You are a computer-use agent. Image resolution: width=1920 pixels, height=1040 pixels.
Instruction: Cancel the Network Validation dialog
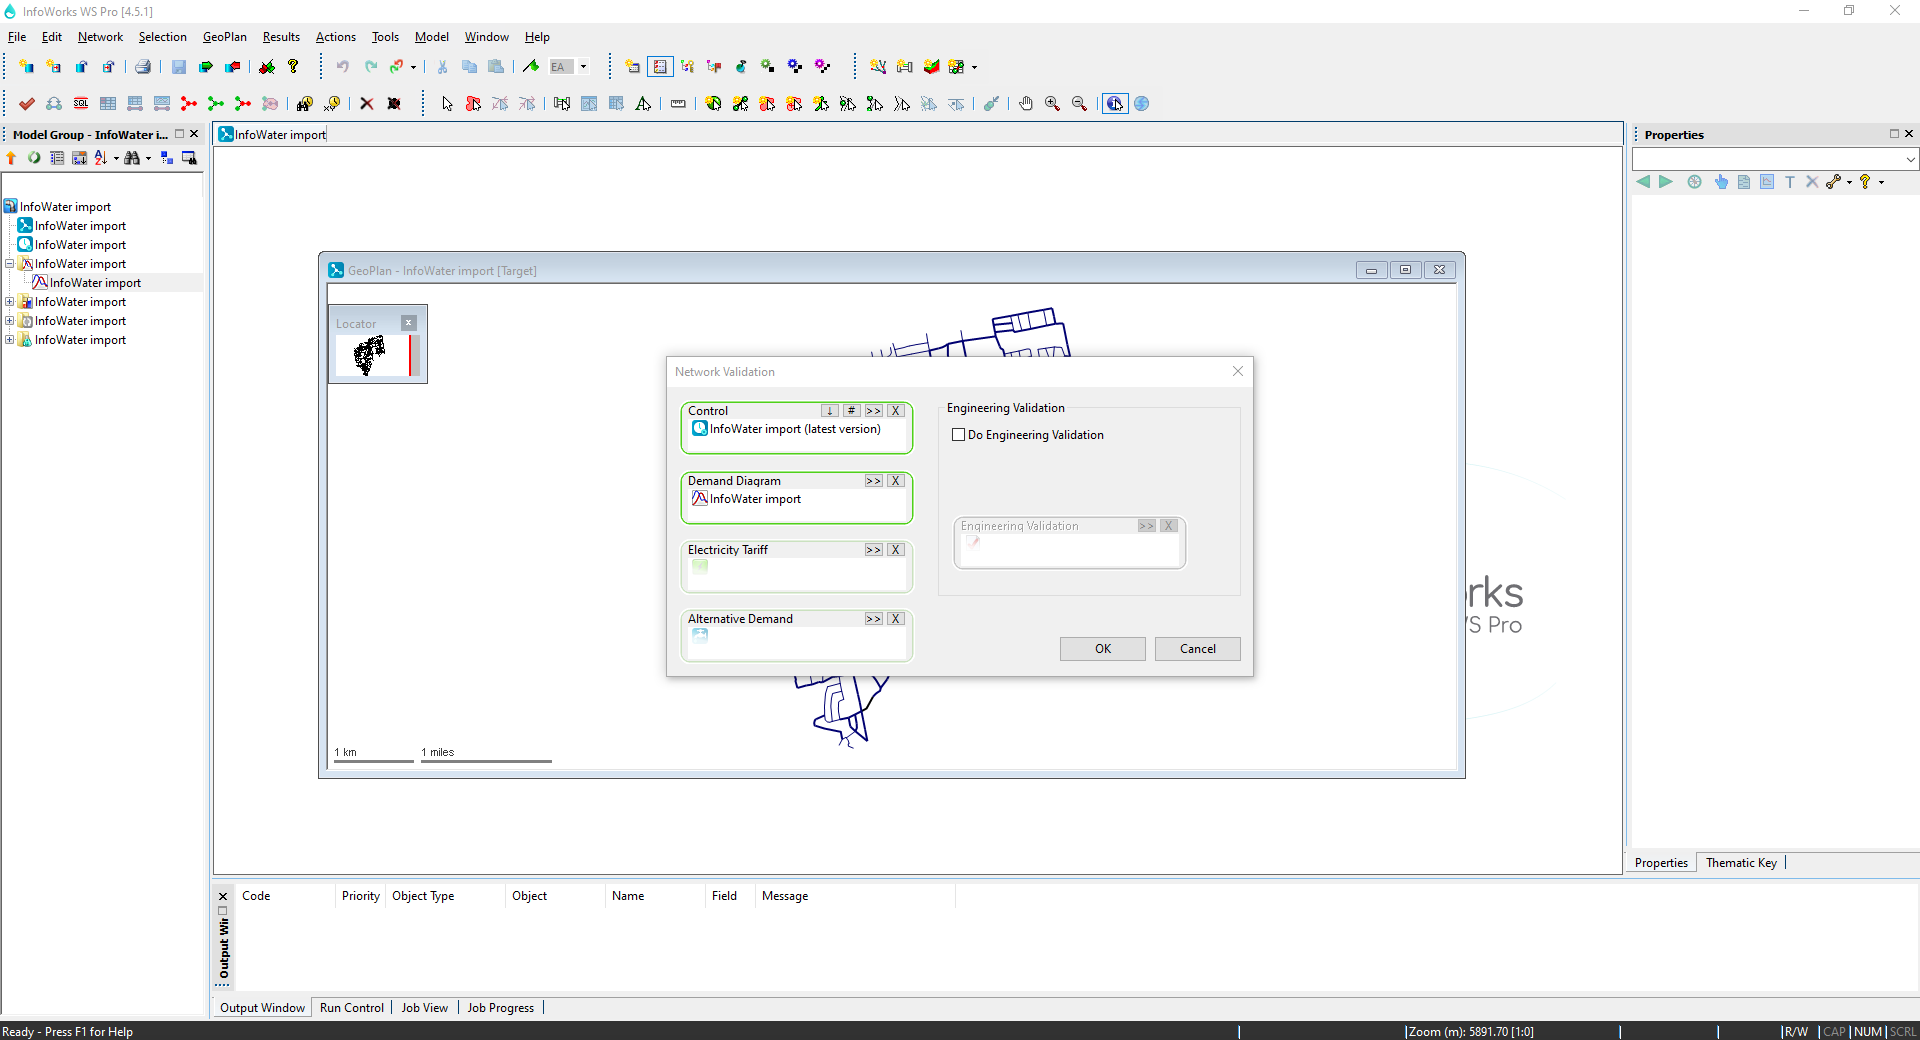[1197, 648]
